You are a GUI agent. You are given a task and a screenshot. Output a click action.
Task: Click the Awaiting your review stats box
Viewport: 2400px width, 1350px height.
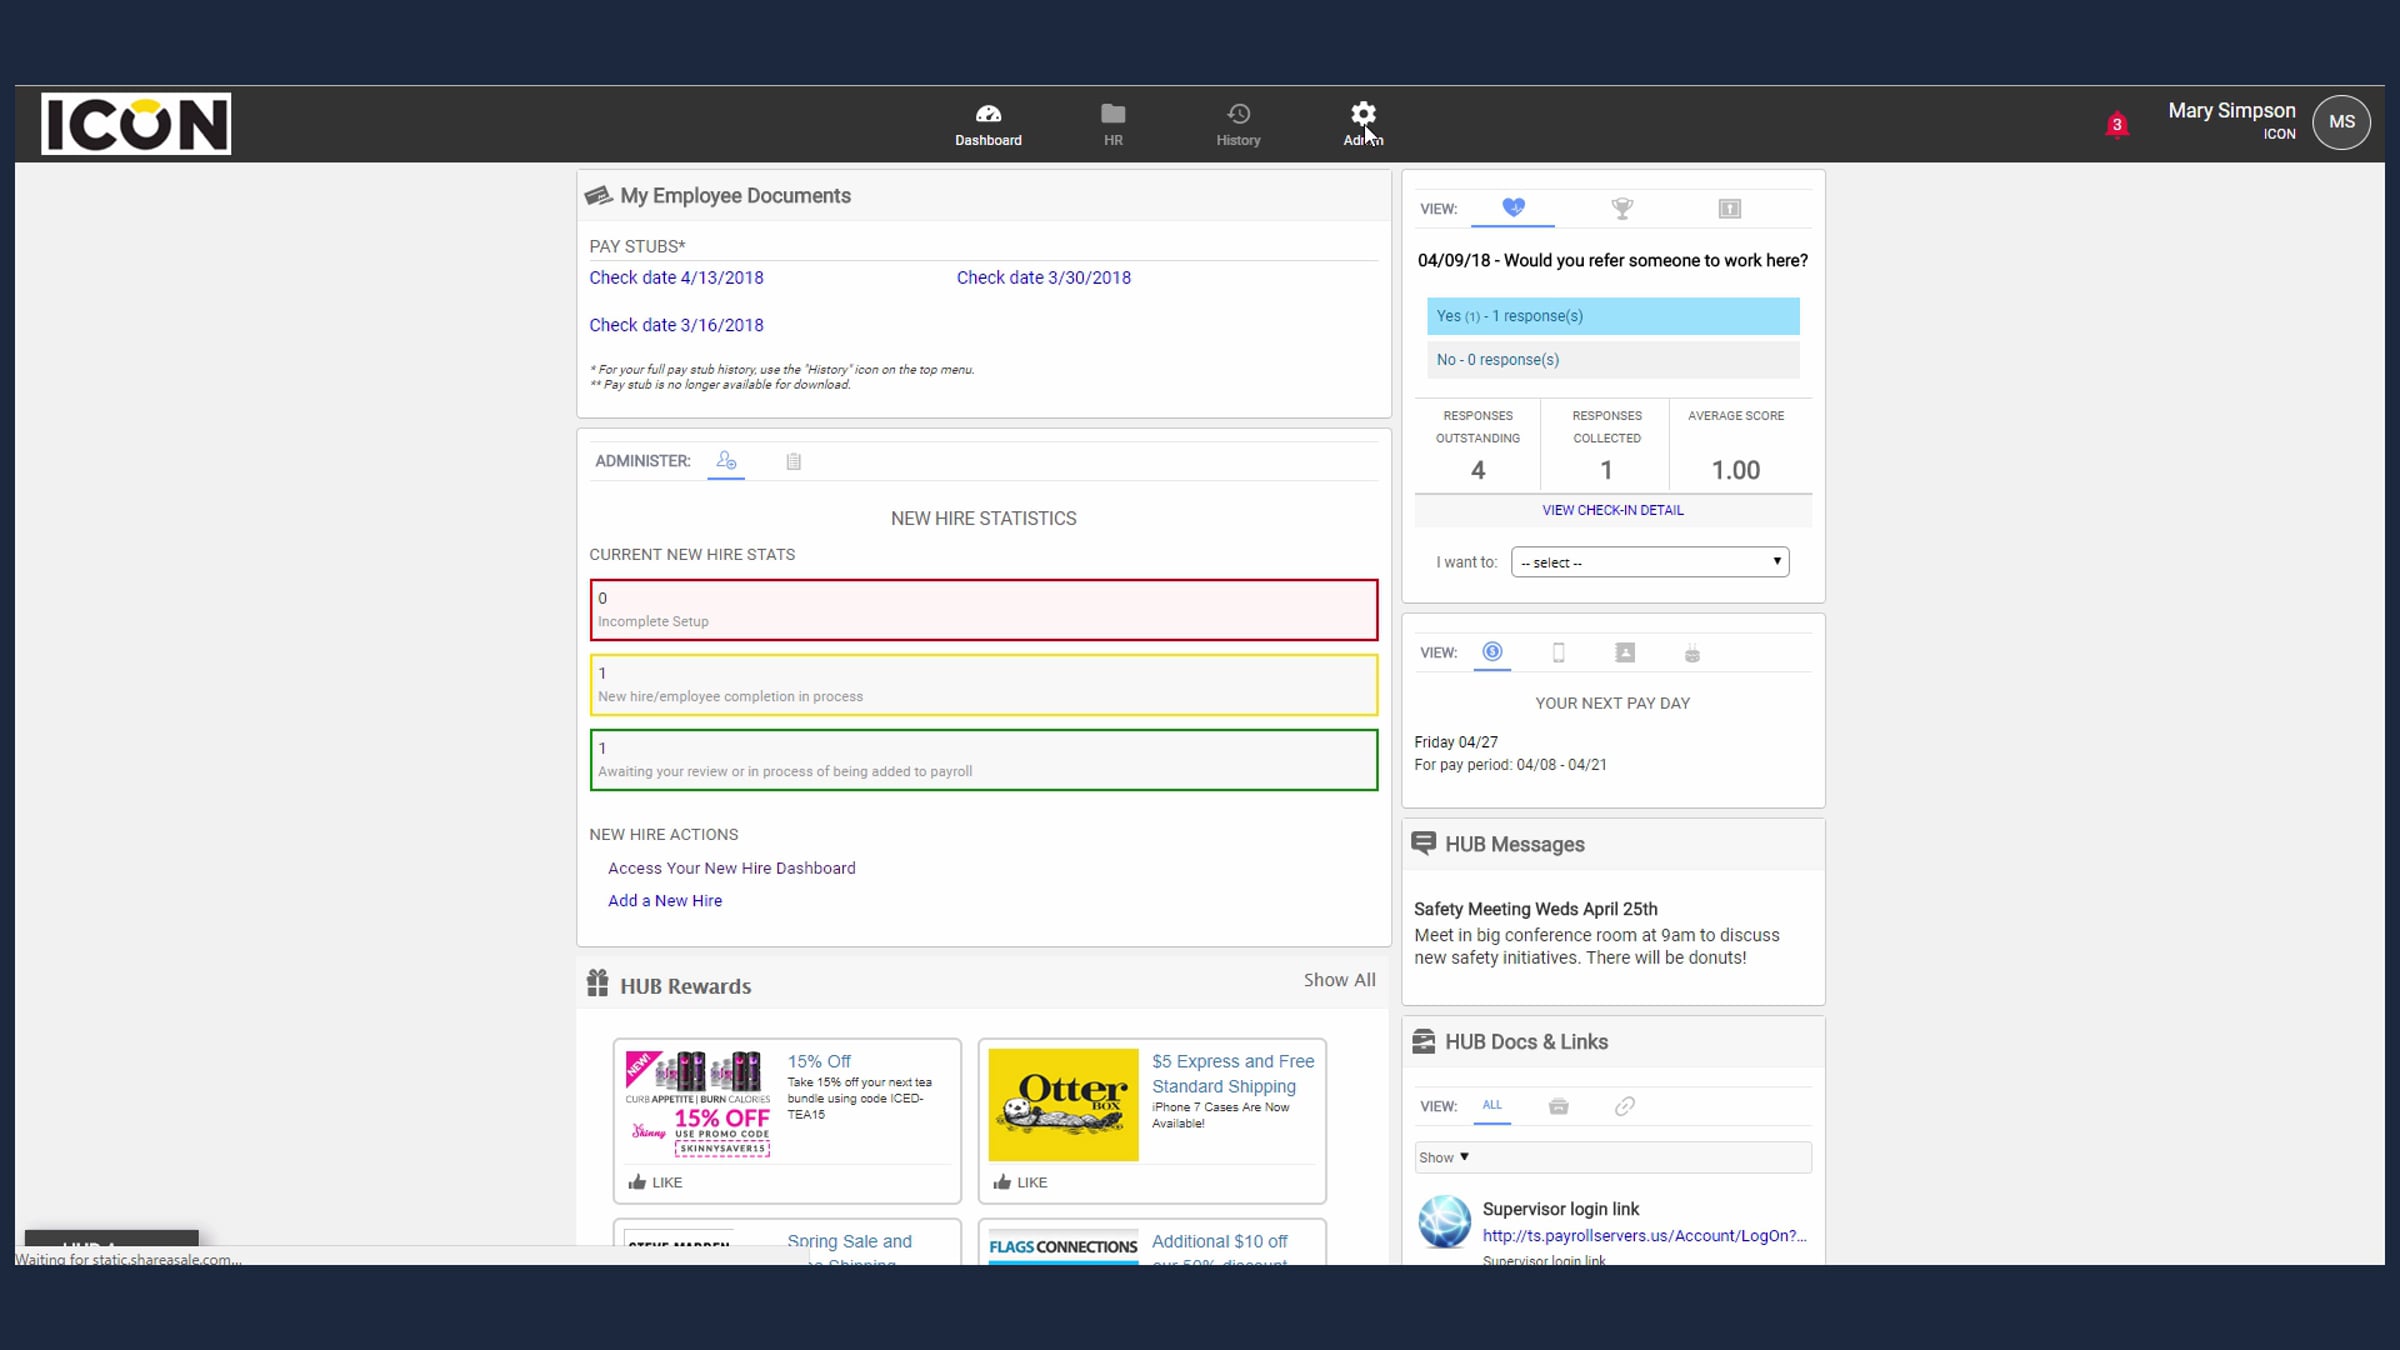984,760
